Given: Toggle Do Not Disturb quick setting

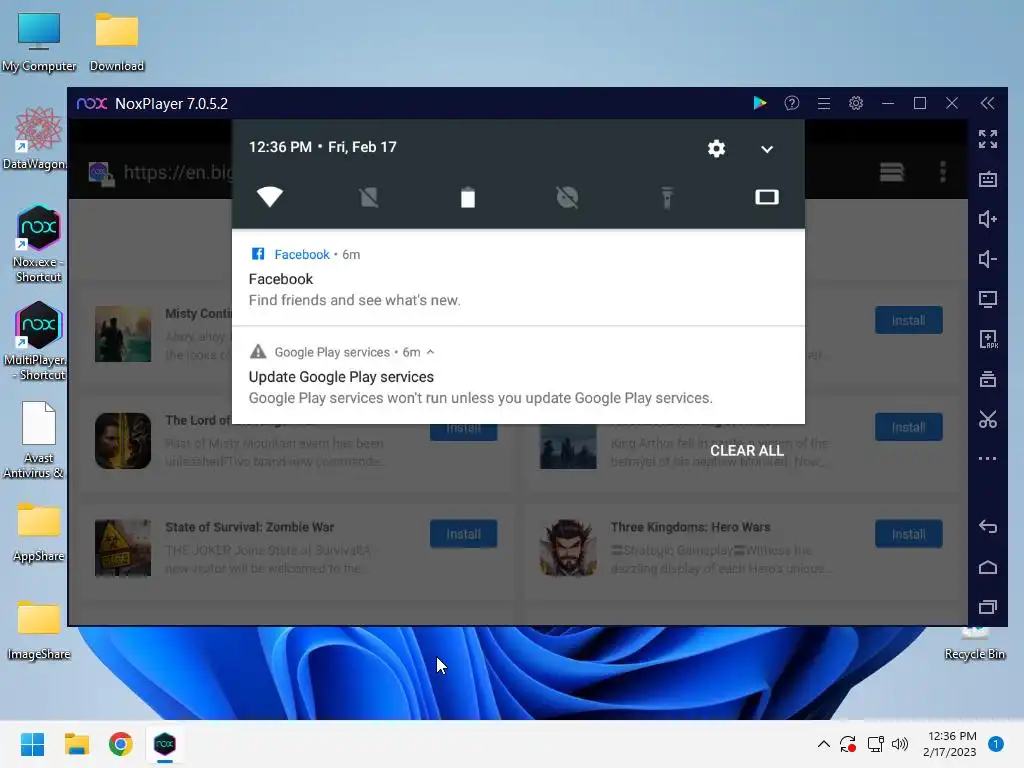Looking at the screenshot, I should [567, 197].
